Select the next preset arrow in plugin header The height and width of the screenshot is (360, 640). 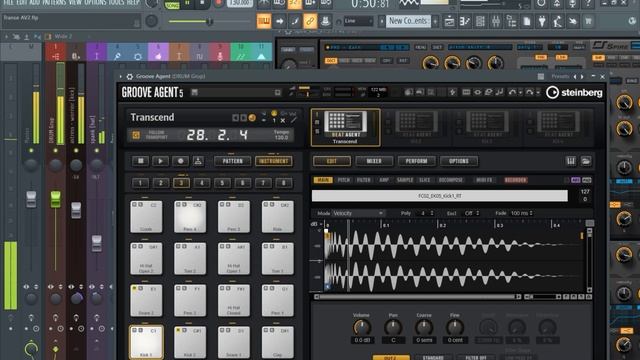click(582, 76)
